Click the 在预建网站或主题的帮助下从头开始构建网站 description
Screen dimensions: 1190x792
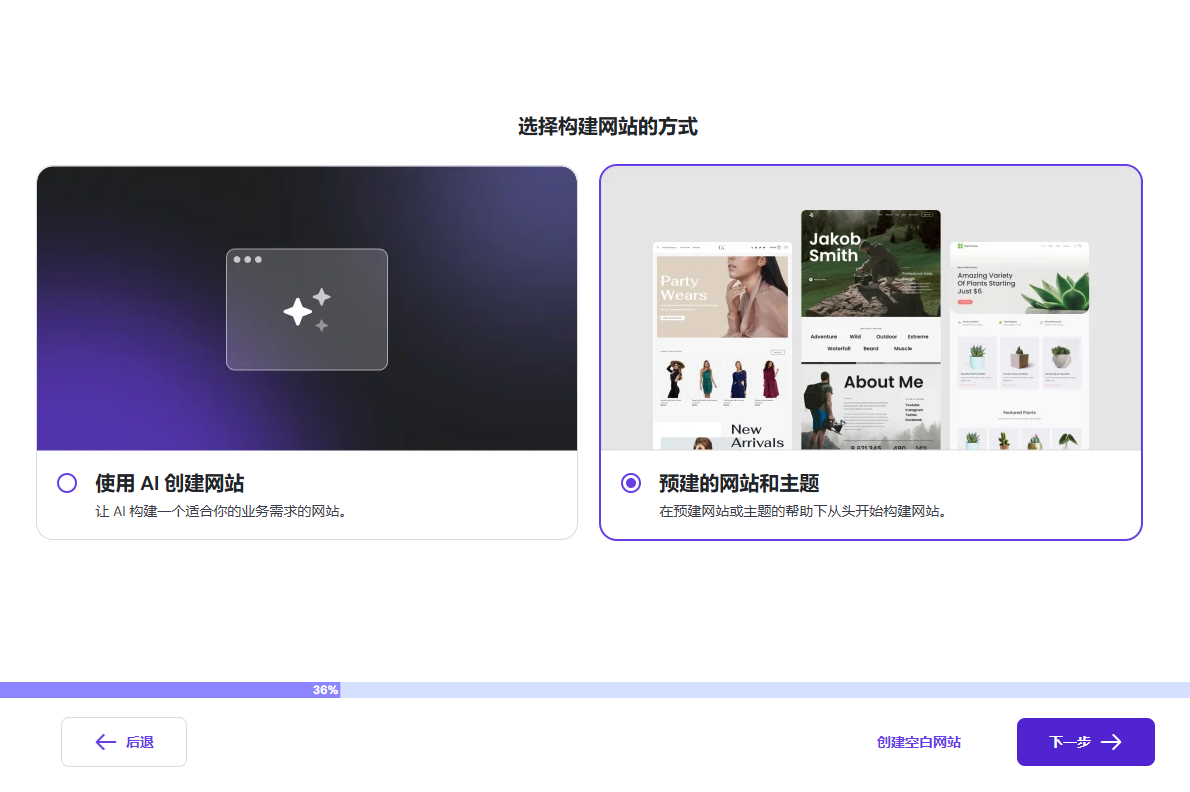tap(803, 511)
